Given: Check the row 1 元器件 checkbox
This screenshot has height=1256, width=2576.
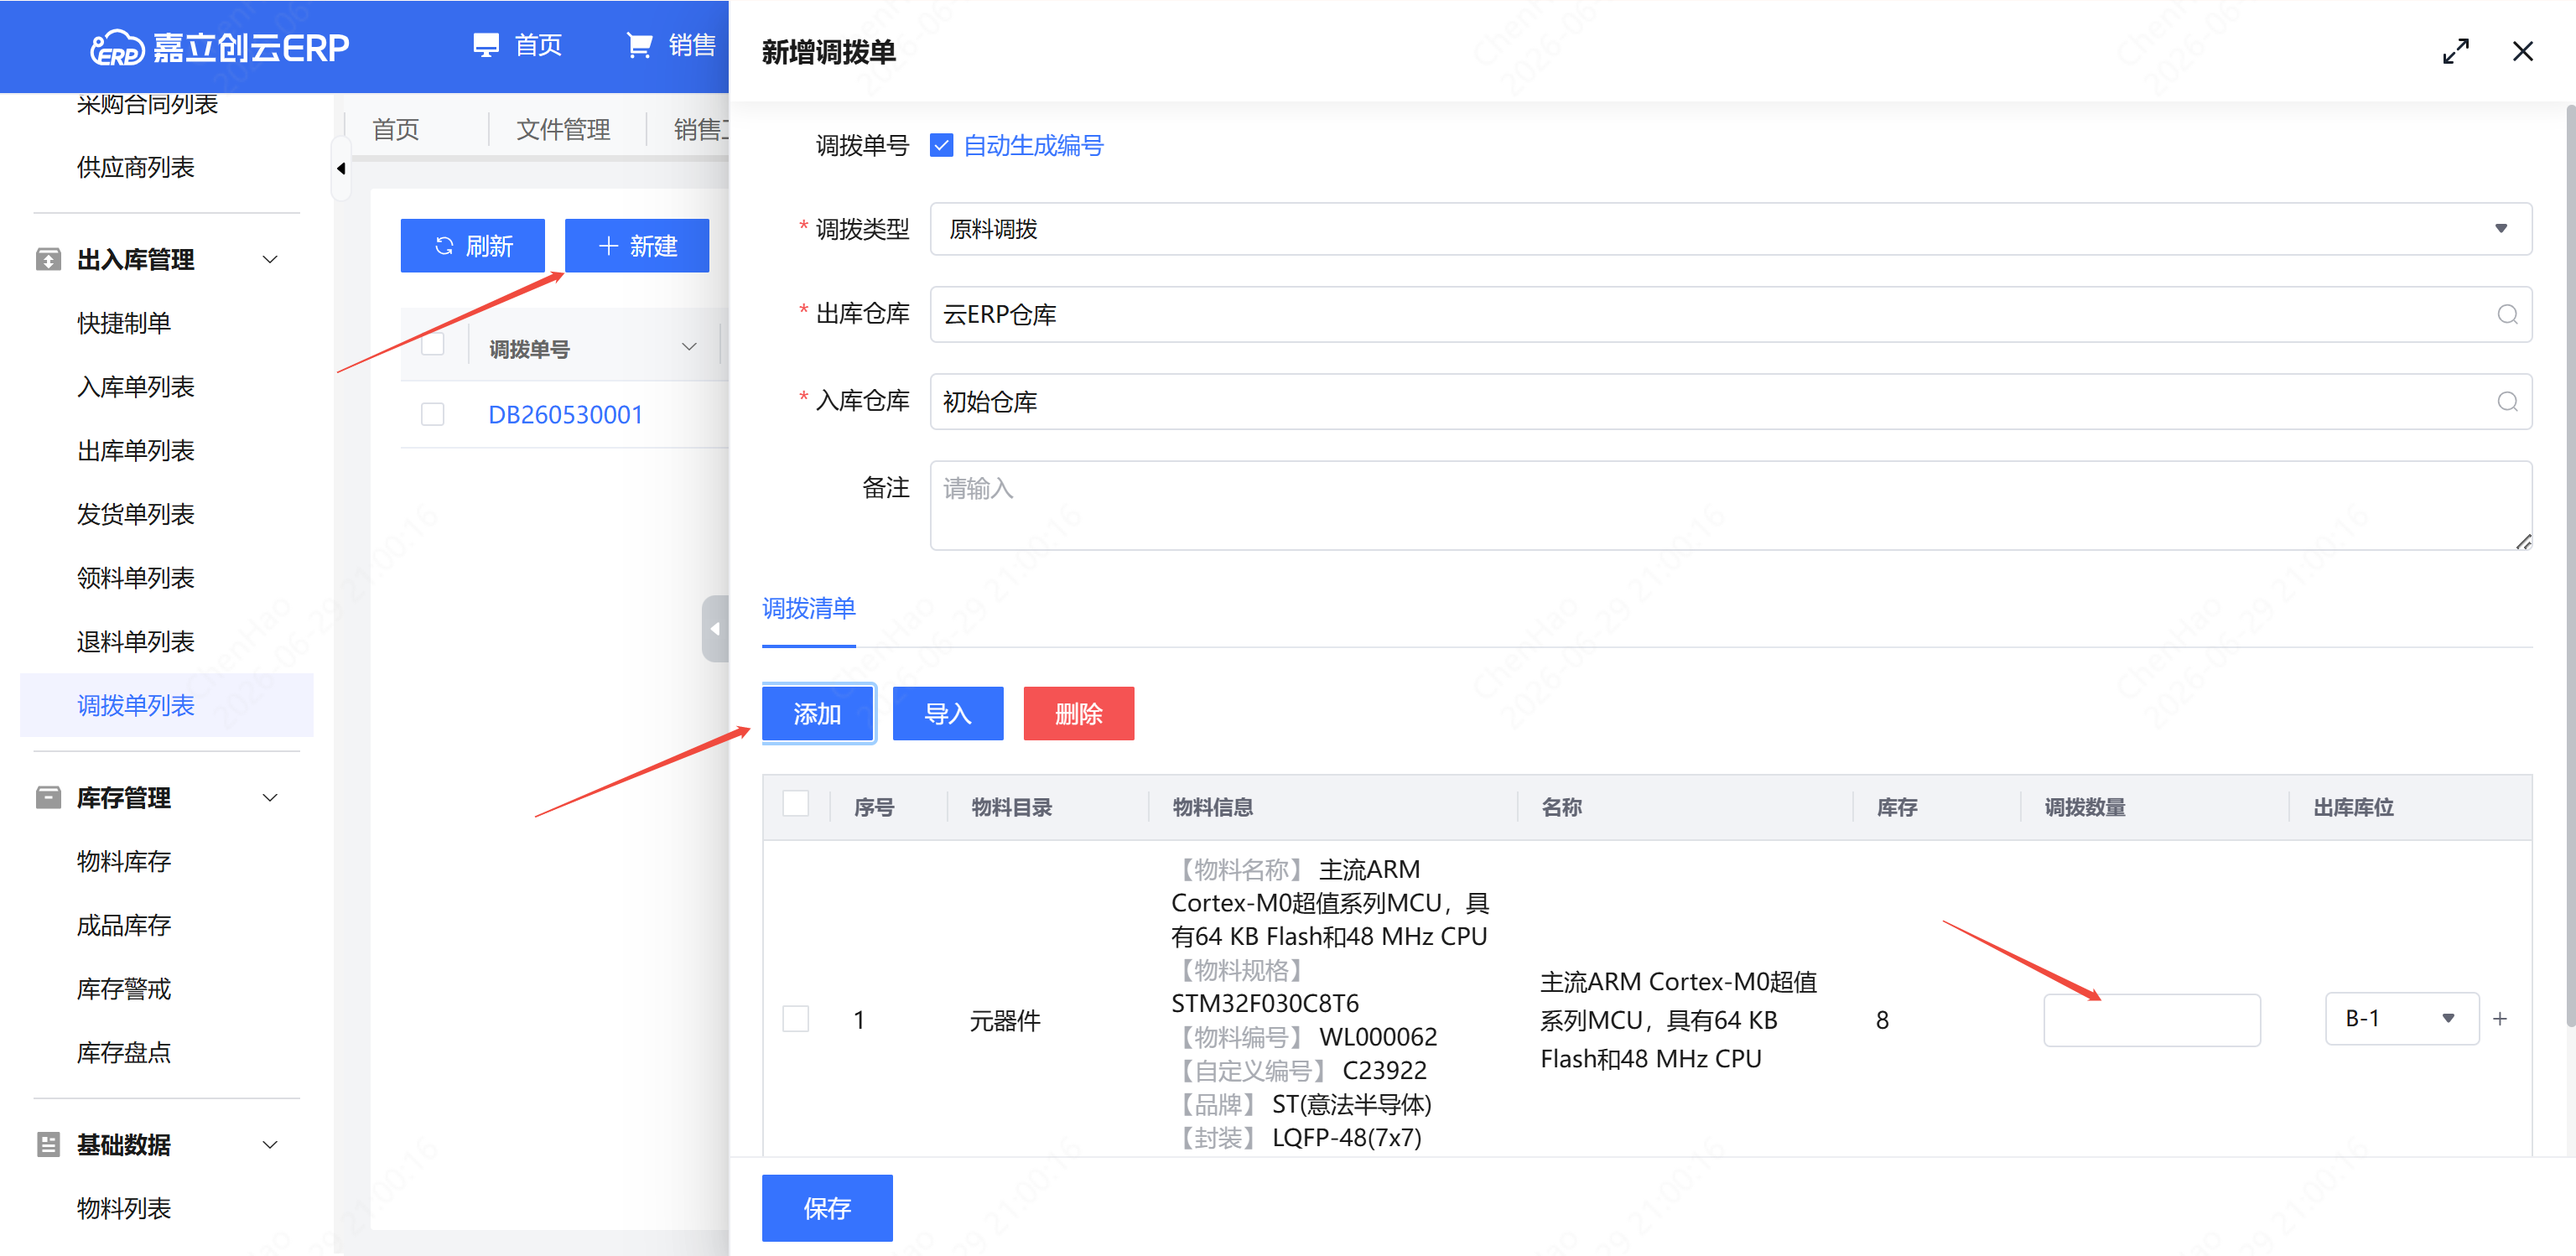Looking at the screenshot, I should coord(796,1019).
